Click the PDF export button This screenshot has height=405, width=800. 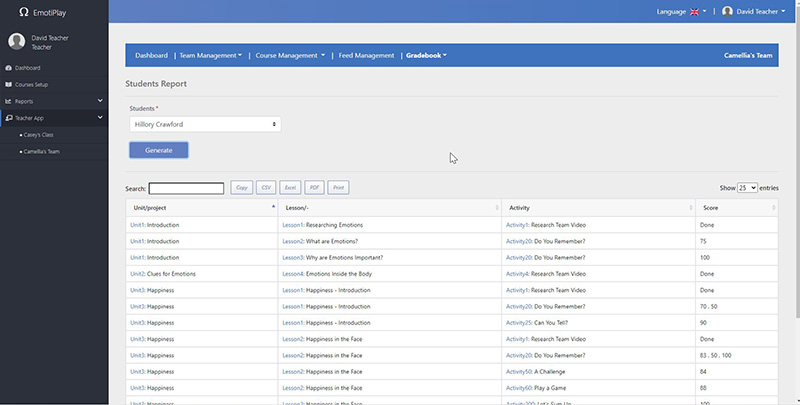[314, 188]
